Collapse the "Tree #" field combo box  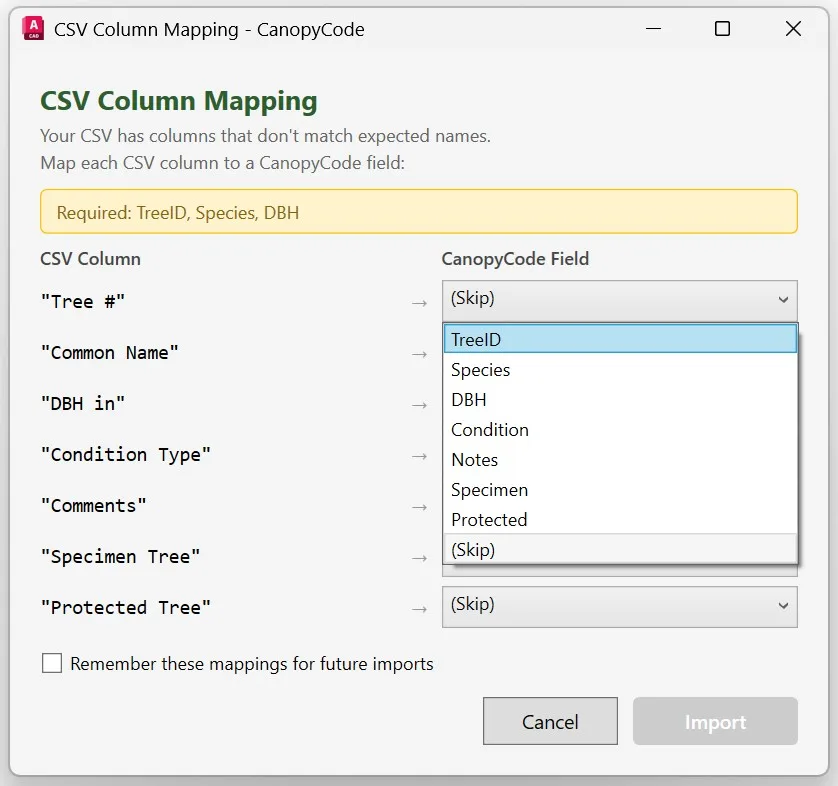(620, 300)
